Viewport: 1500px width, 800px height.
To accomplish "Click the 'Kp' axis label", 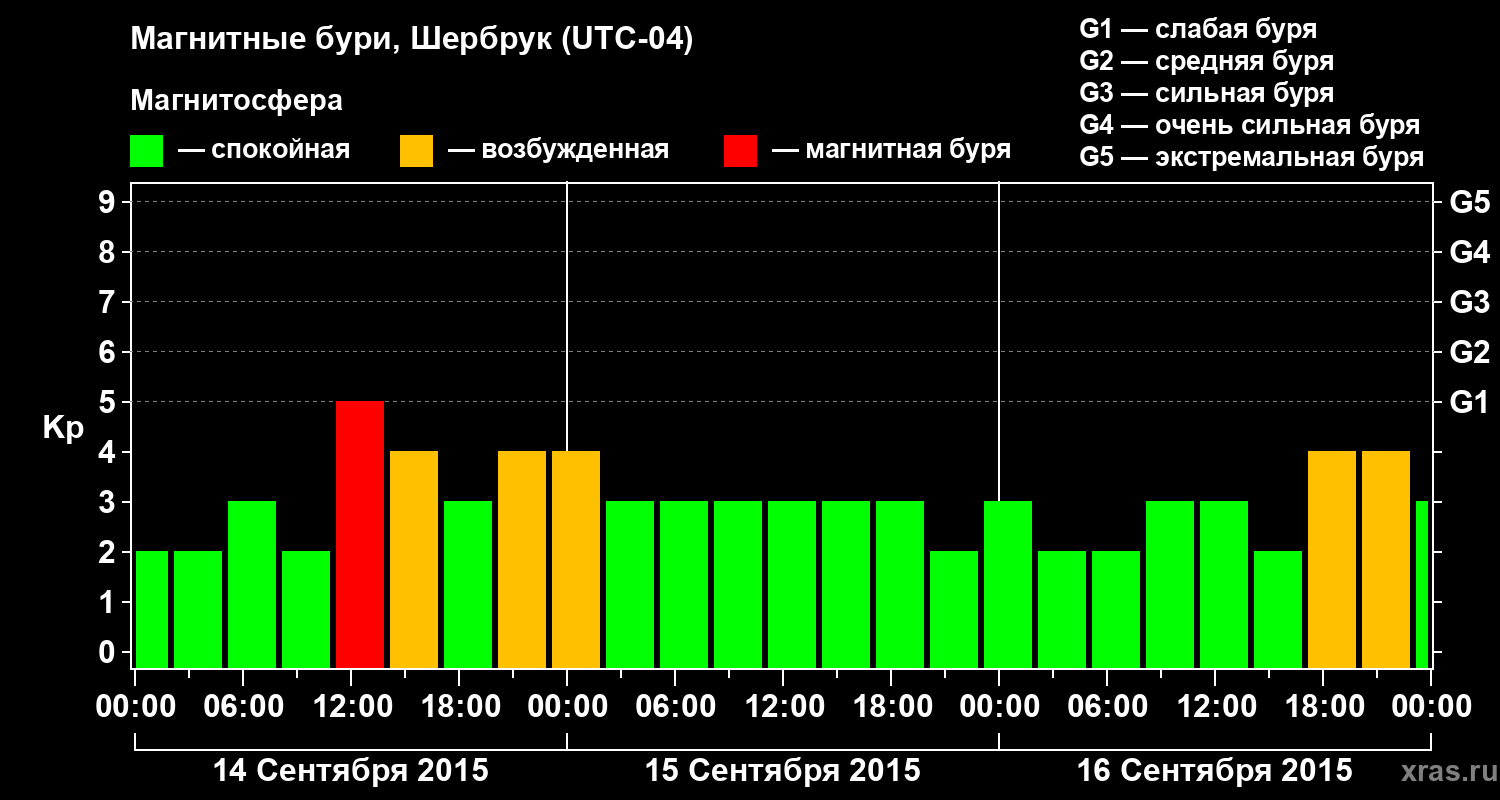I will point(63,428).
